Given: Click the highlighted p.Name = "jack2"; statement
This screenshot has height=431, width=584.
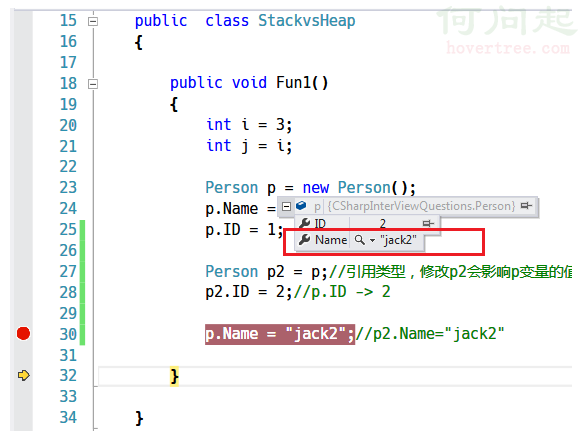Looking at the screenshot, I should click(x=280, y=334).
